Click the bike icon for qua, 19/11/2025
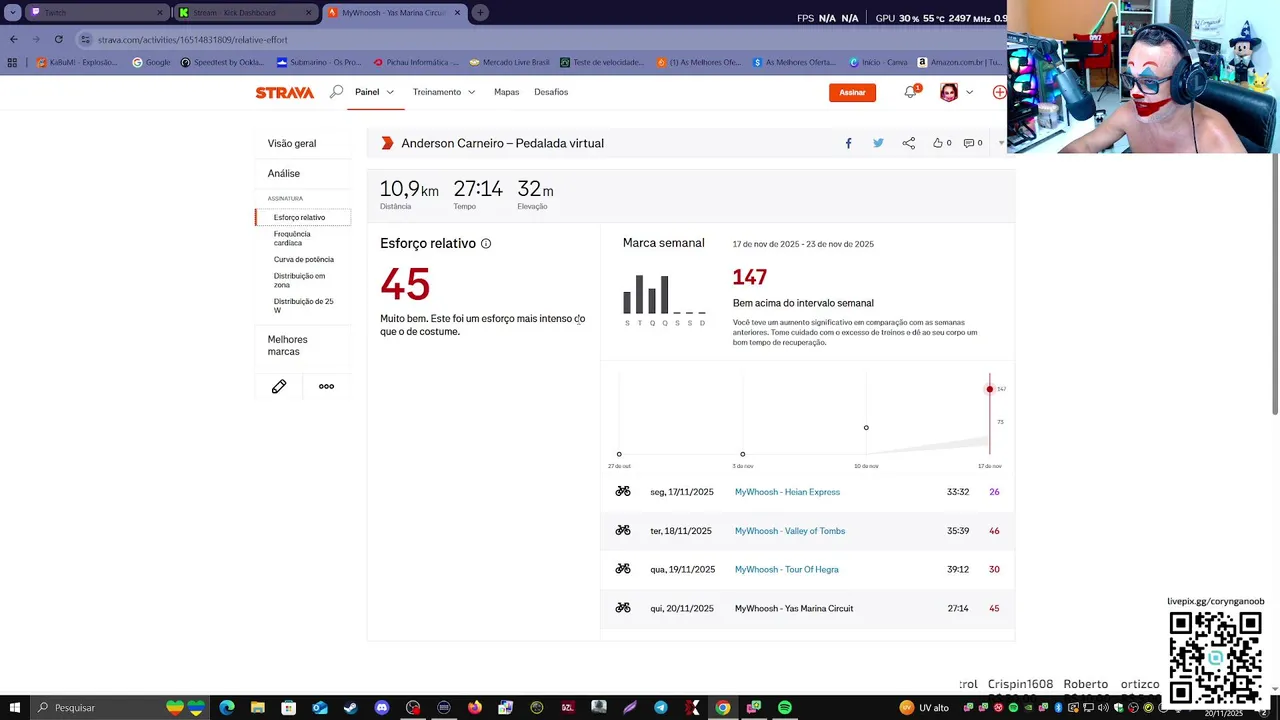This screenshot has width=1280, height=720. coord(623,568)
